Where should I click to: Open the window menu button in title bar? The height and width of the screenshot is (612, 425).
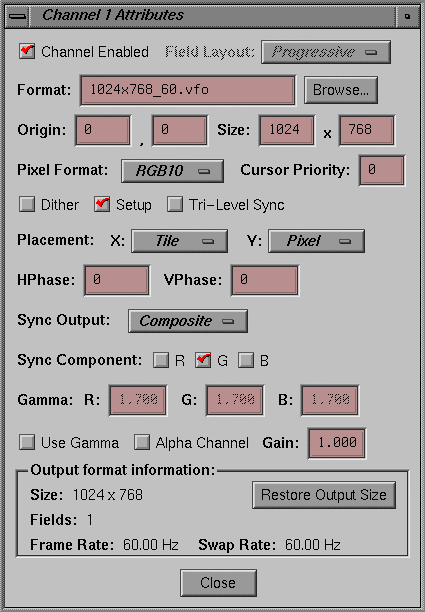coord(17,16)
